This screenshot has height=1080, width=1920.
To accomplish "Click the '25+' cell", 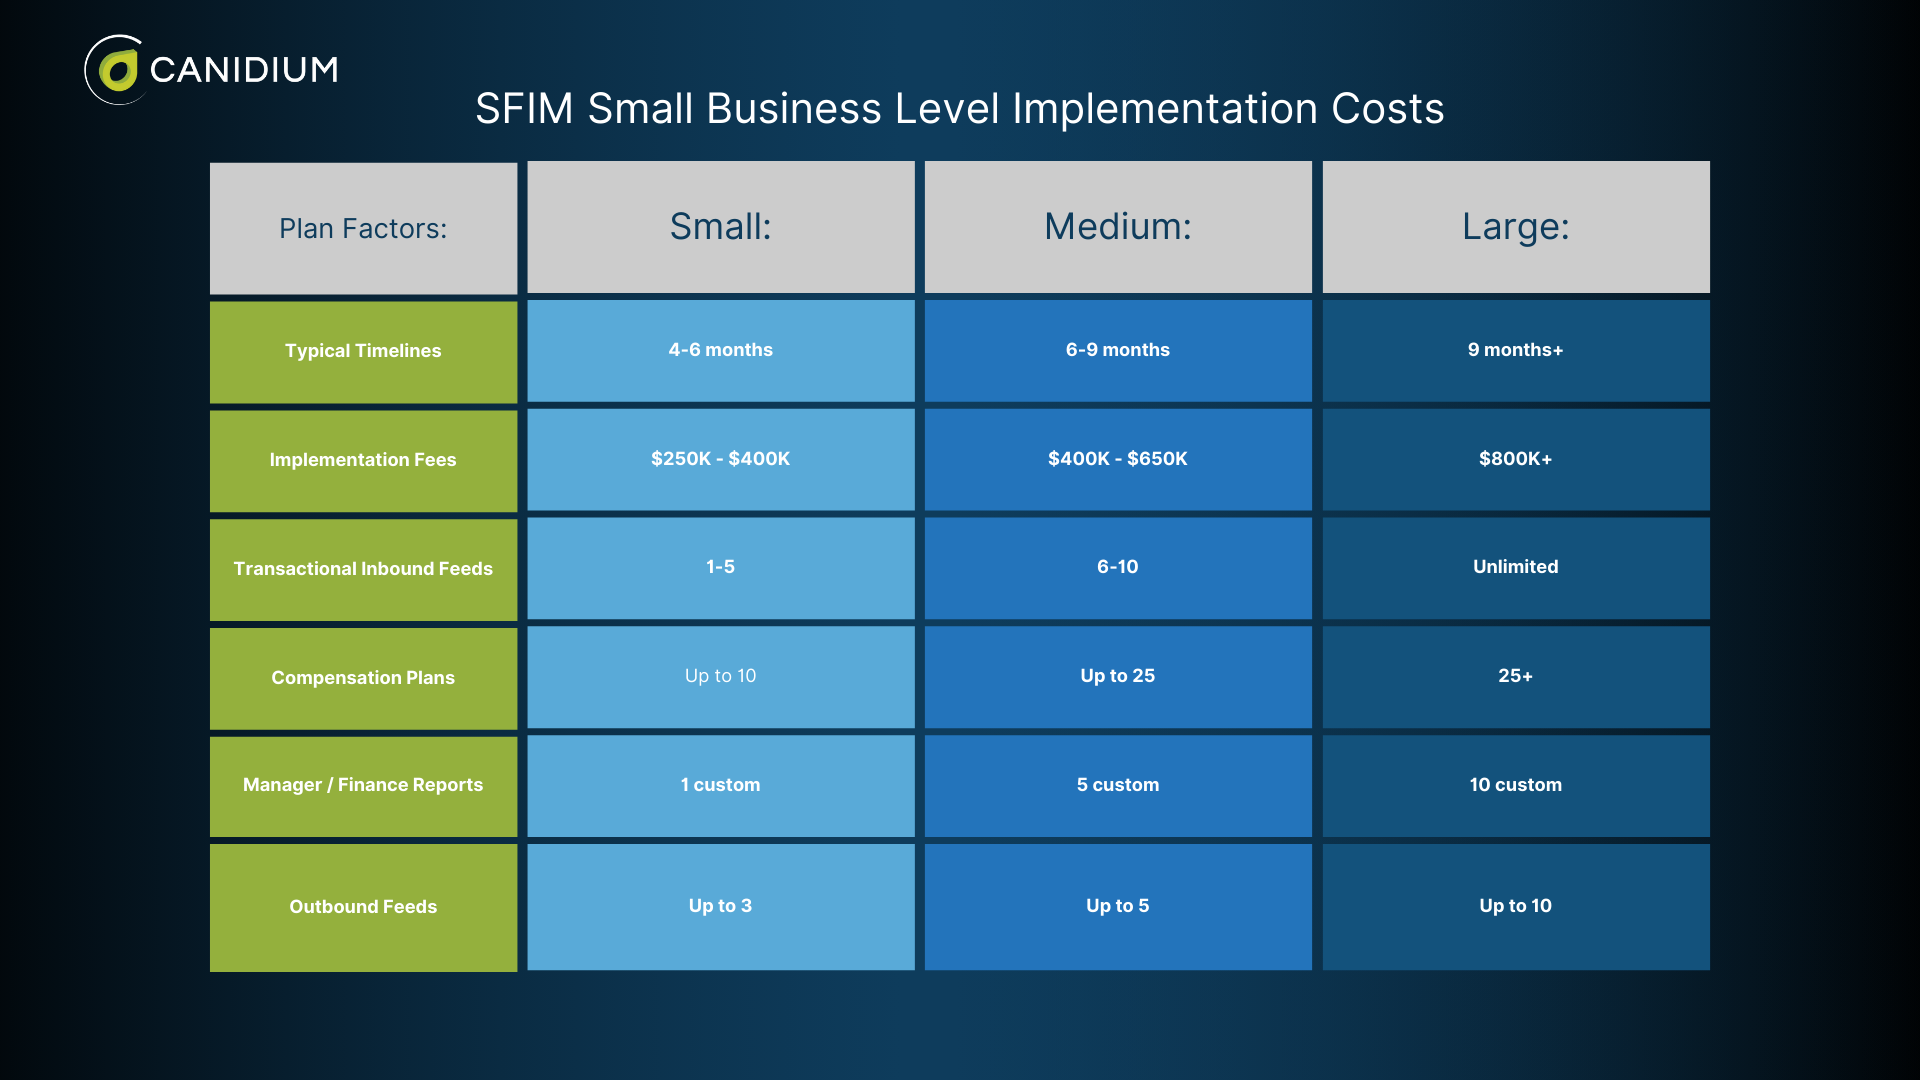I will click(x=1516, y=677).
